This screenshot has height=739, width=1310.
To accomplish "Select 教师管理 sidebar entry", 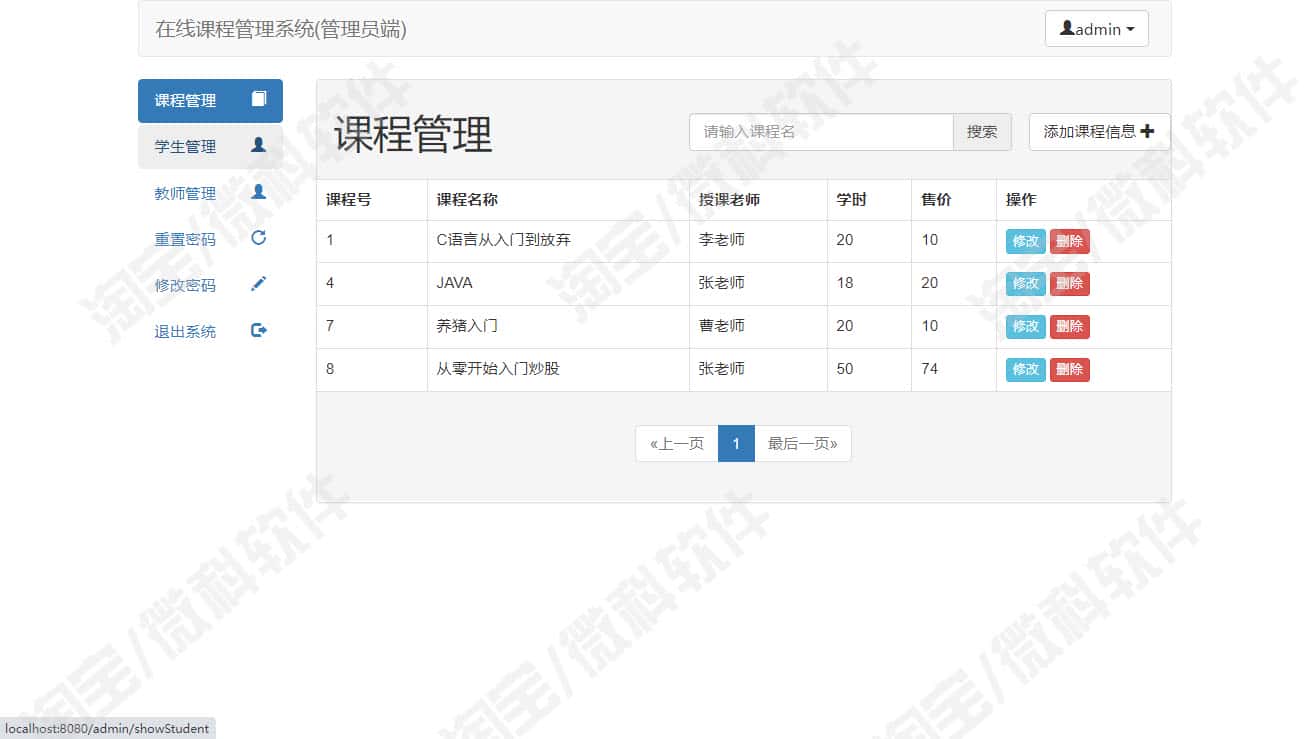I will (210, 193).
